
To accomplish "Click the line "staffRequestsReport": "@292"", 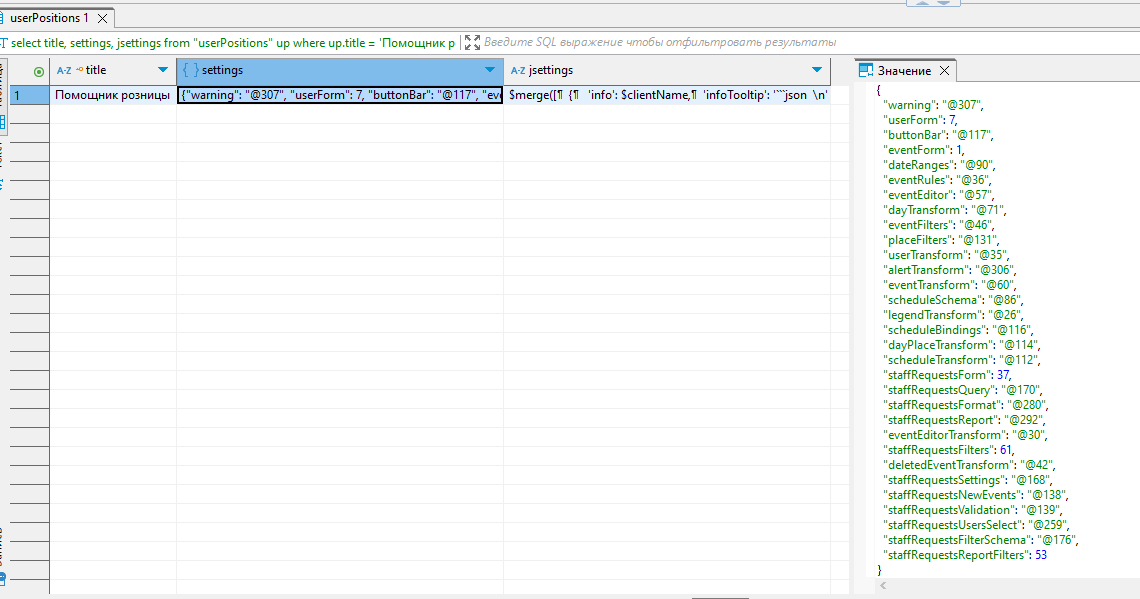I will [964, 419].
